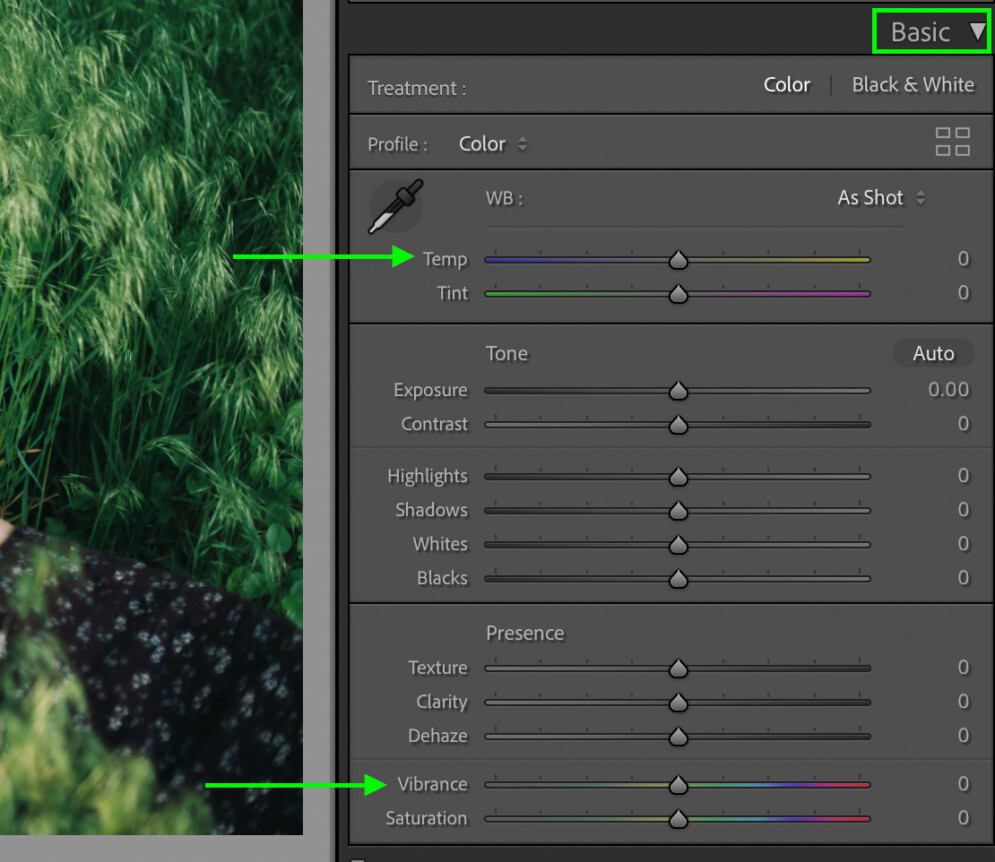This screenshot has width=995, height=862.
Task: Click the Temp slider handle
Action: coord(678,260)
